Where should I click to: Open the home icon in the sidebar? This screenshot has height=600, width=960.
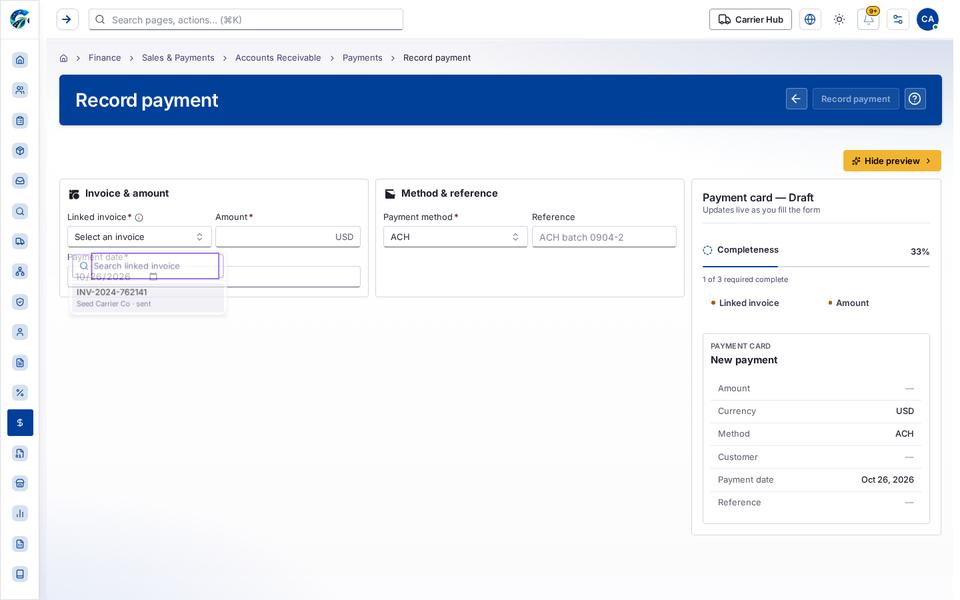20,59
